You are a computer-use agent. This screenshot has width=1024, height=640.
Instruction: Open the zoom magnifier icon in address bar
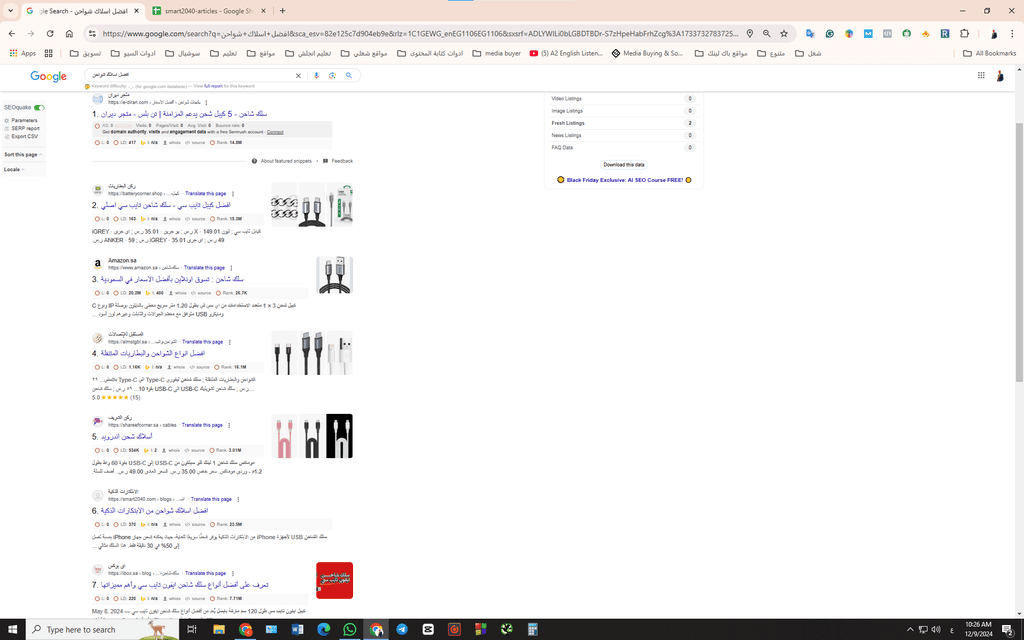[x=767, y=33]
